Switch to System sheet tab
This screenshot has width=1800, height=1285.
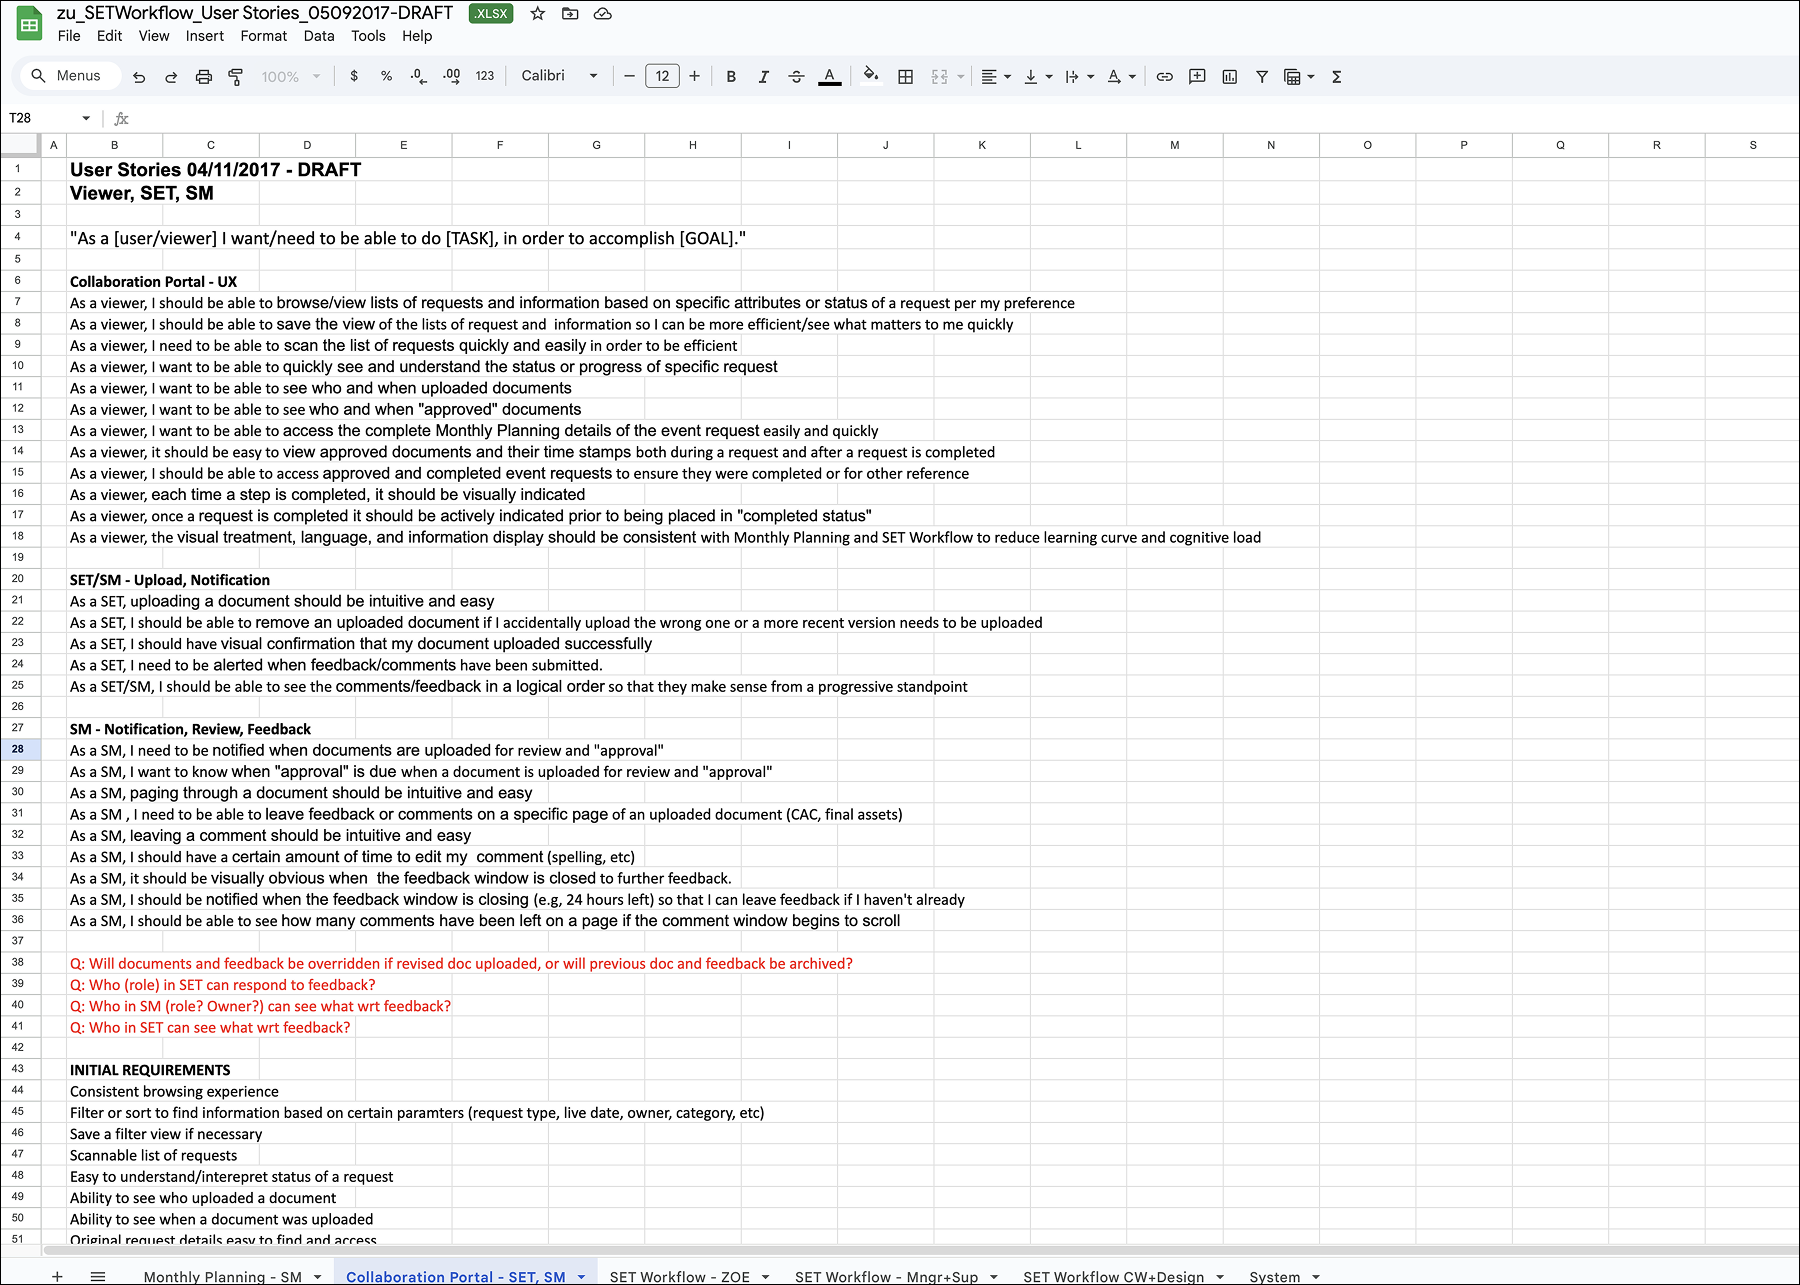pos(1275,1277)
